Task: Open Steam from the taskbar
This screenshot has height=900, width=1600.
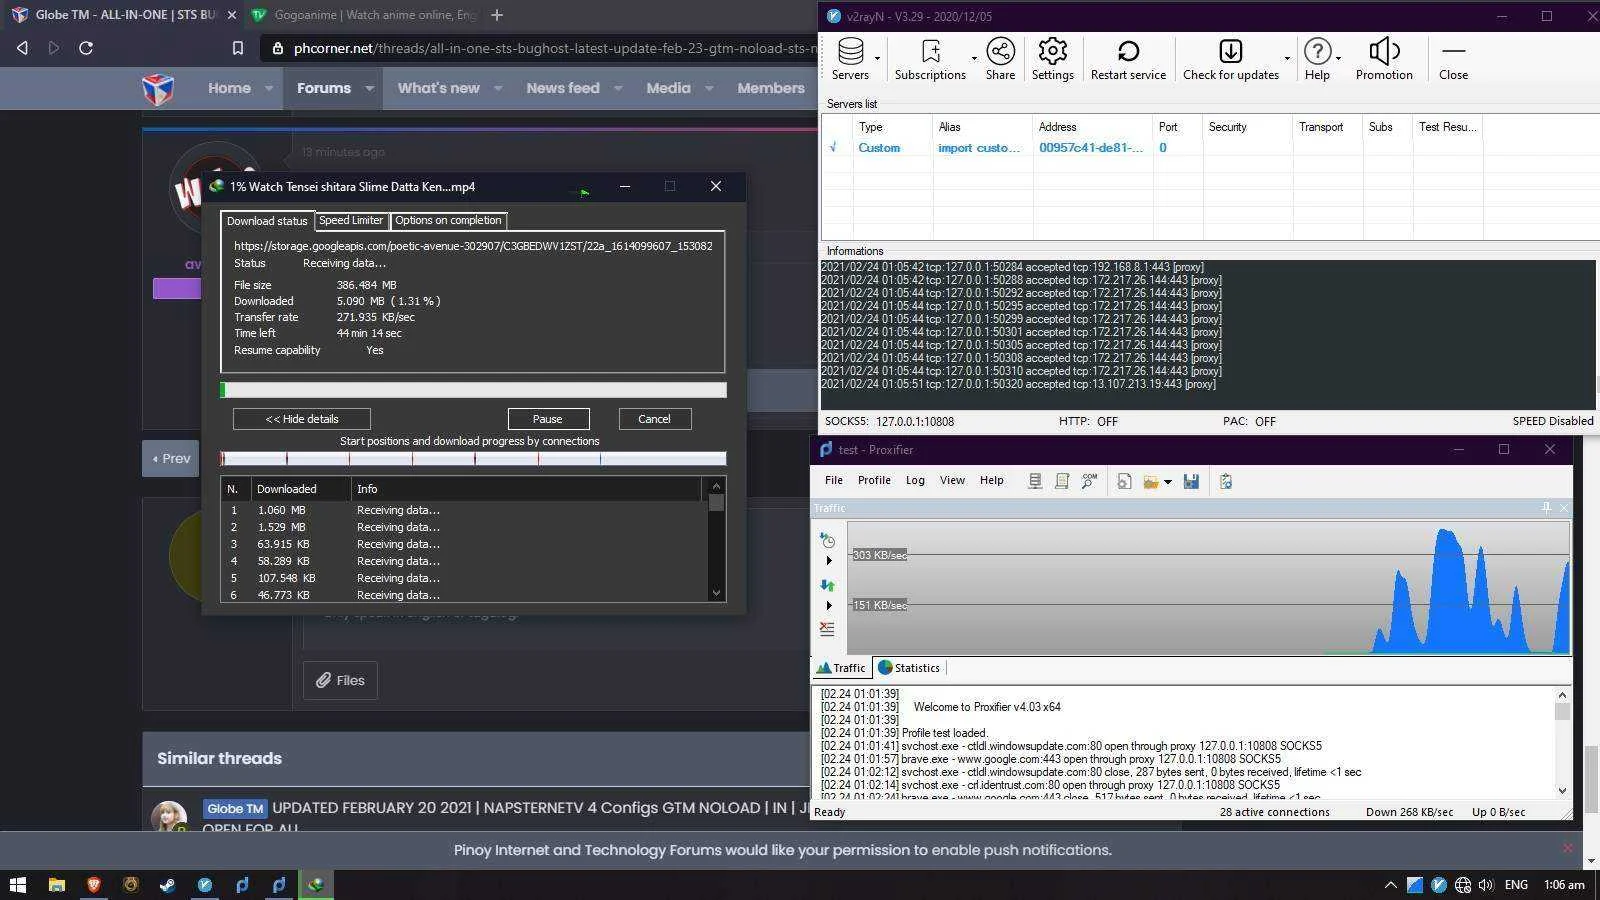Action: (167, 885)
